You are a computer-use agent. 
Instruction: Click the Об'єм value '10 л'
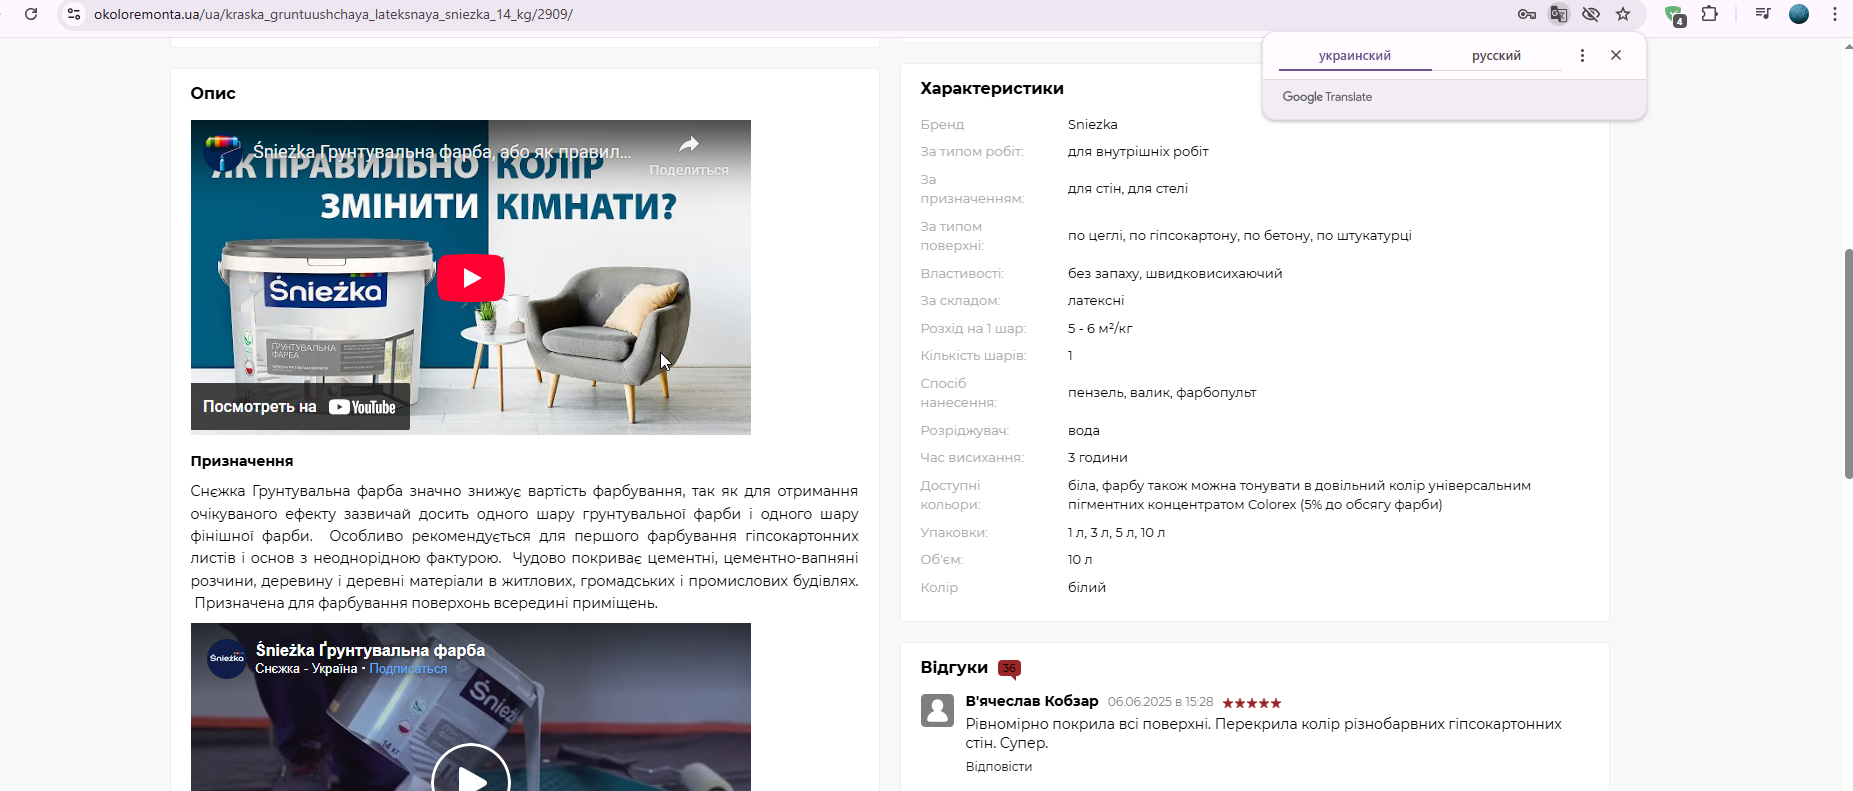[x=1080, y=560]
